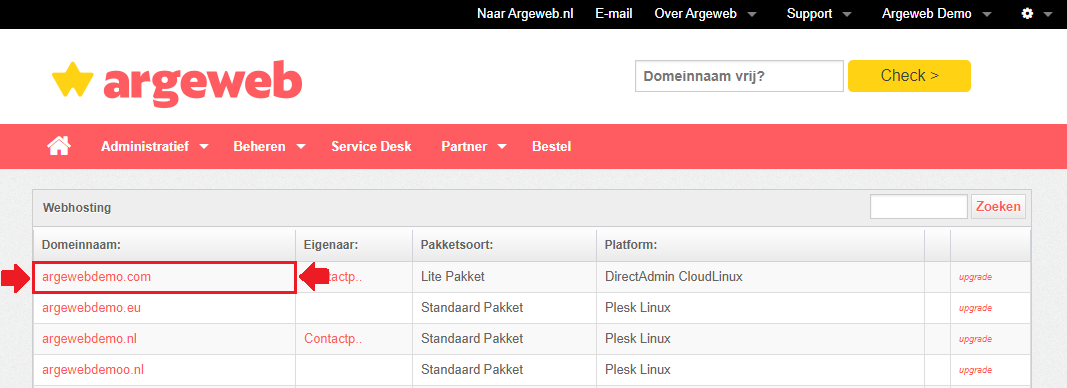Open the Support dropdown menu
This screenshot has height=388, width=1067.
[x=819, y=14]
